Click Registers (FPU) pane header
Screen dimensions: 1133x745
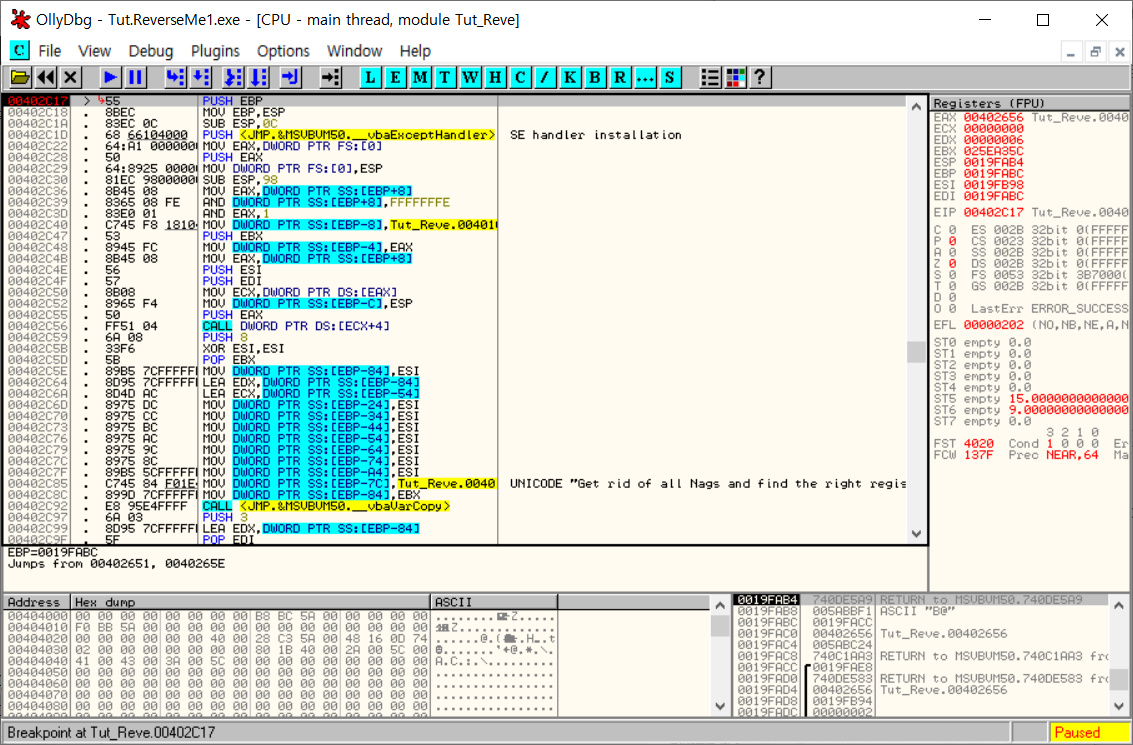[1029, 103]
